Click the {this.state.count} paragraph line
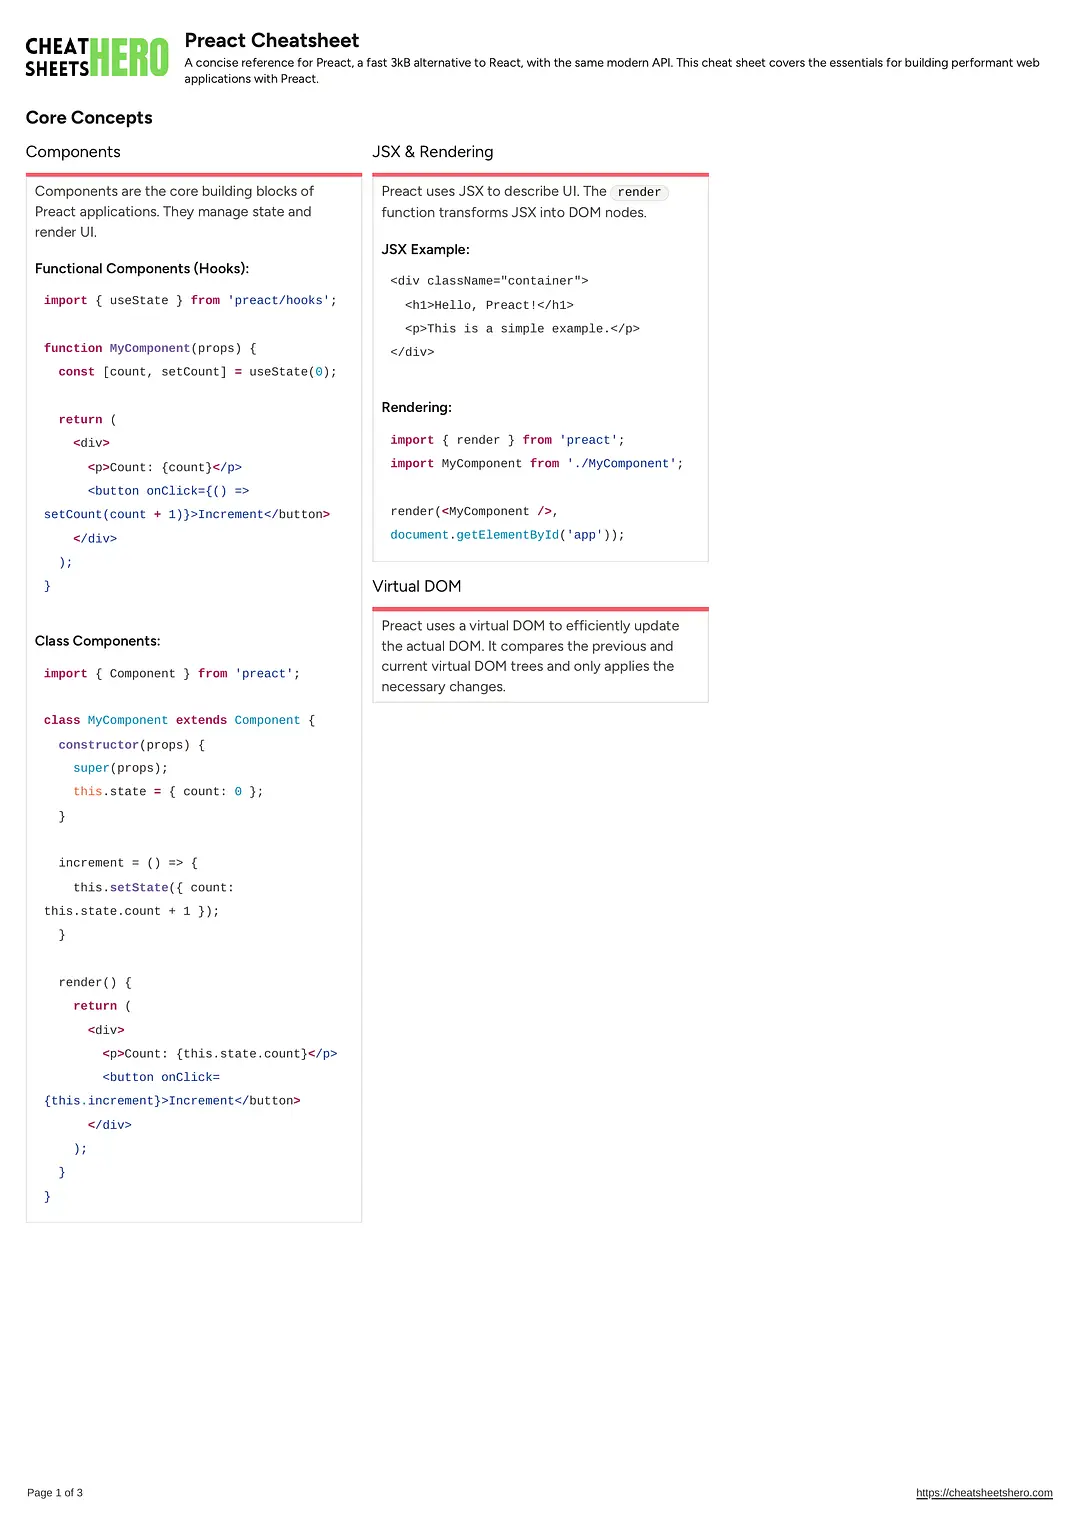Screen dimensions: 1080x1526 [x=220, y=1054]
